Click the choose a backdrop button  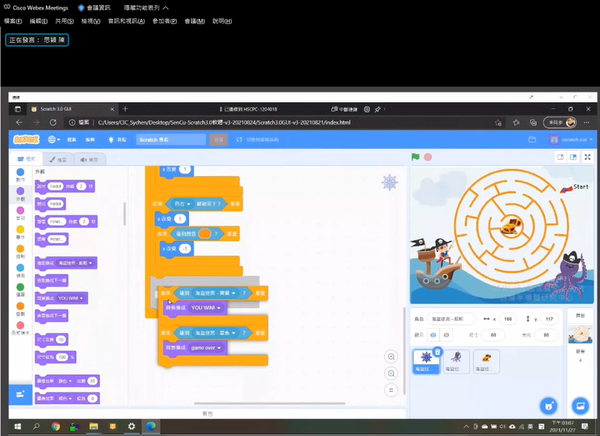pyautogui.click(x=580, y=406)
